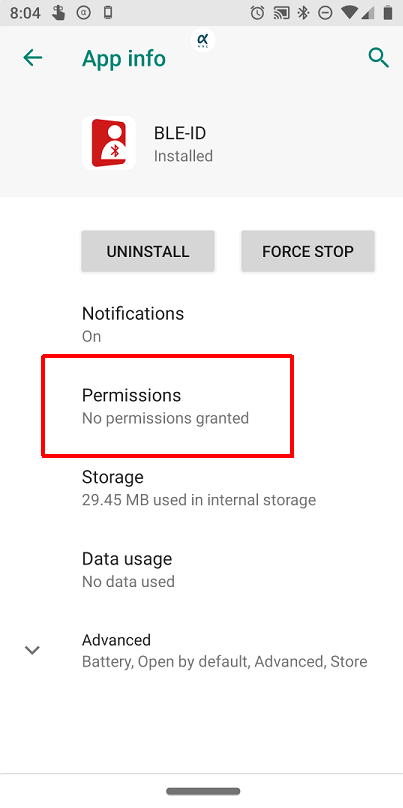403x808 pixels.
Task: Uninstall the BLE-ID app
Action: click(x=148, y=251)
